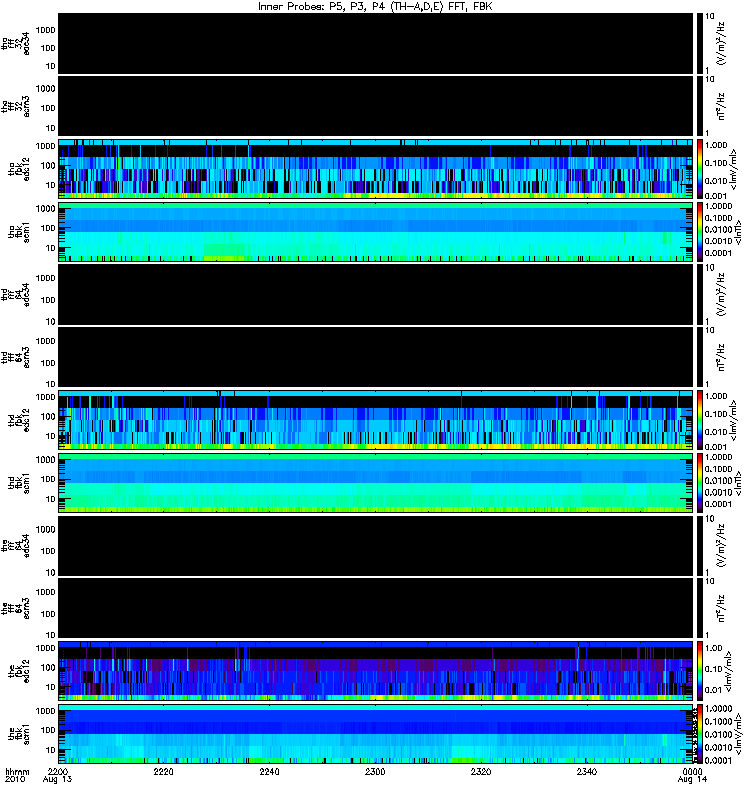This screenshot has height=800, width=750.
Task: Click the tha fbk scm1 y-axis label
Action: click(19, 232)
